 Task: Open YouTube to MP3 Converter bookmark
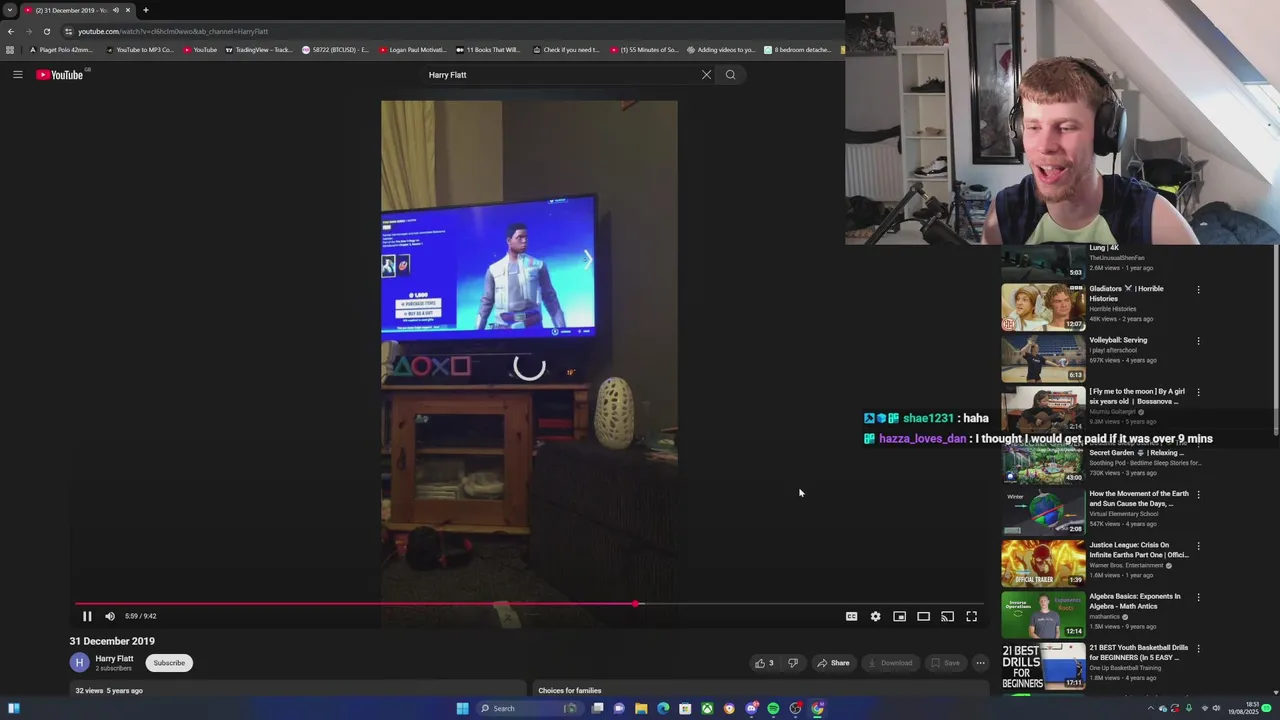click(x=140, y=50)
